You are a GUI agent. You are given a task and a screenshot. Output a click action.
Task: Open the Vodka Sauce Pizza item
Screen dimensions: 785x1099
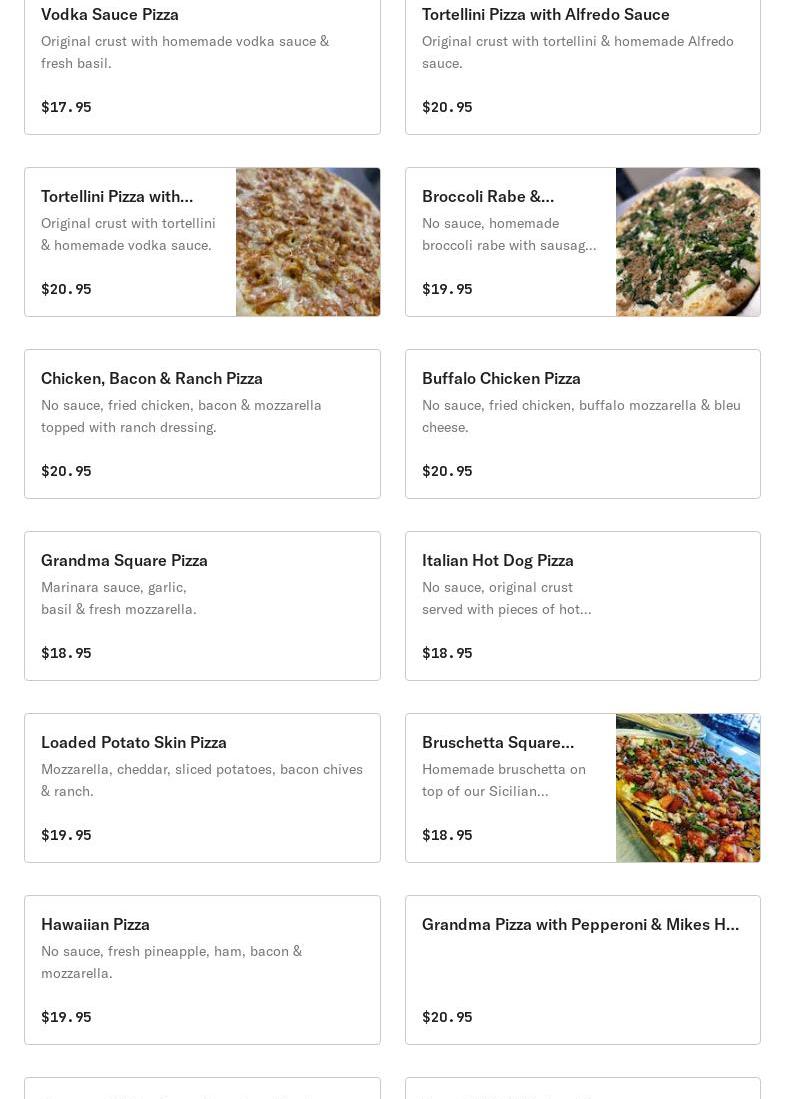coord(110,15)
